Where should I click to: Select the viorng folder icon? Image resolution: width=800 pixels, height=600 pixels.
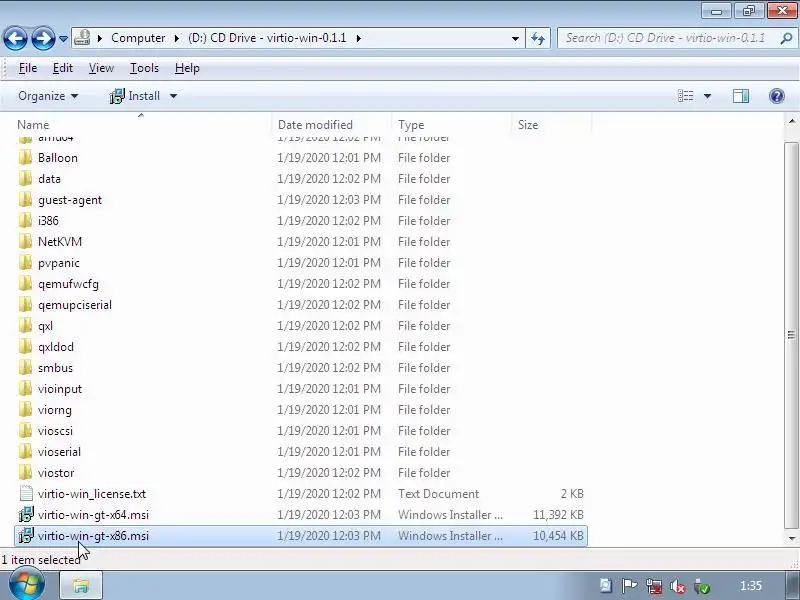(26, 410)
